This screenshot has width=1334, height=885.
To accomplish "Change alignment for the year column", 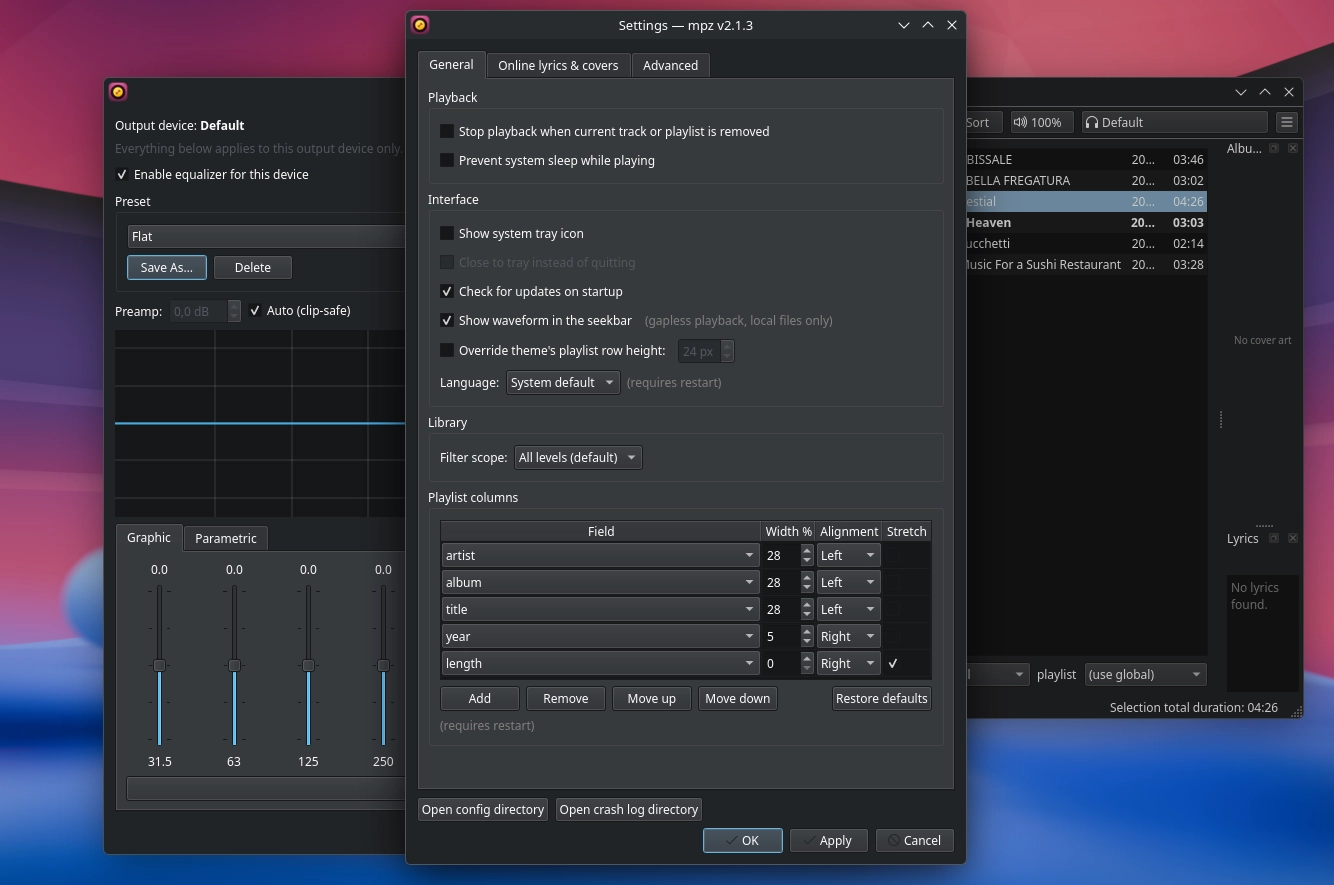I will pyautogui.click(x=848, y=636).
